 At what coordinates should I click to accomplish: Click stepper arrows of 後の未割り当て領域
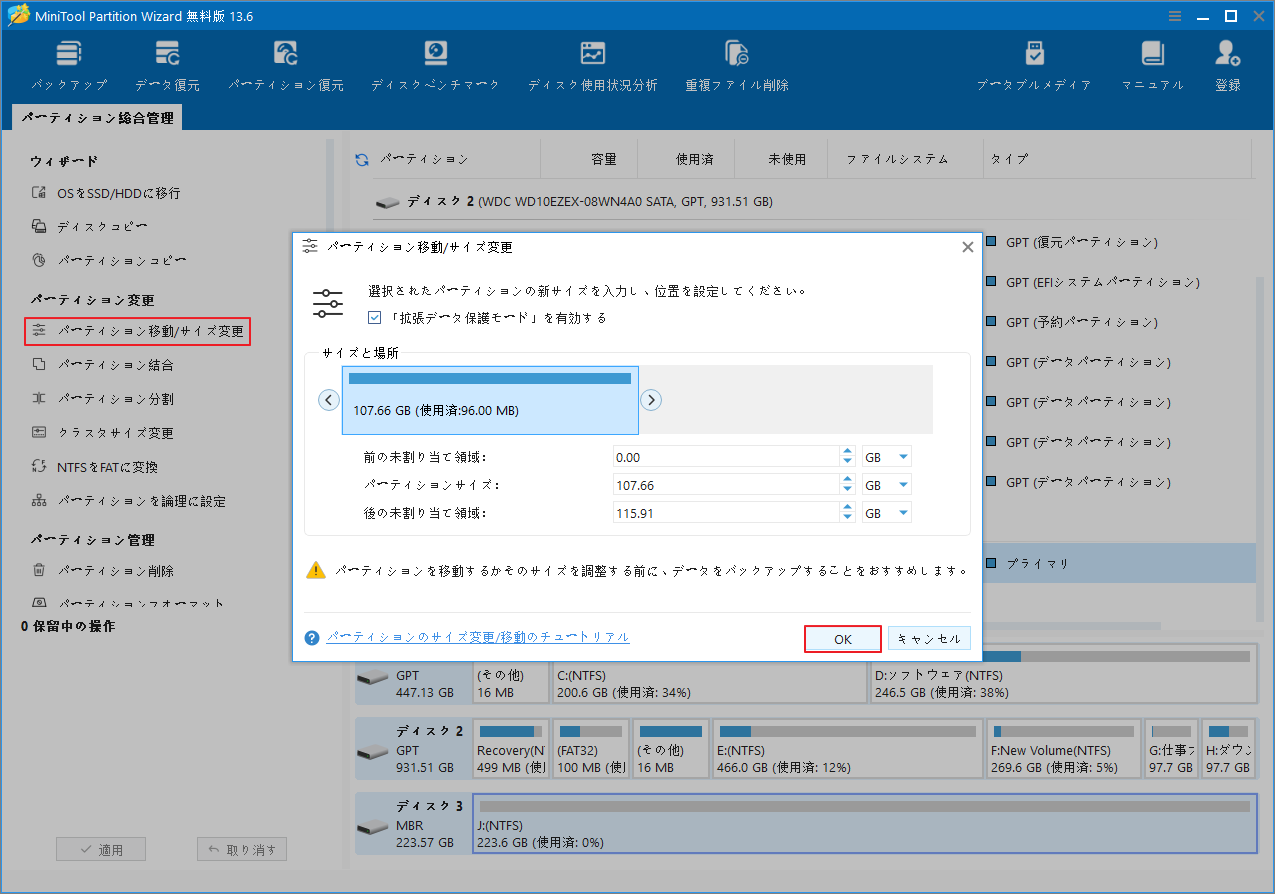[848, 513]
